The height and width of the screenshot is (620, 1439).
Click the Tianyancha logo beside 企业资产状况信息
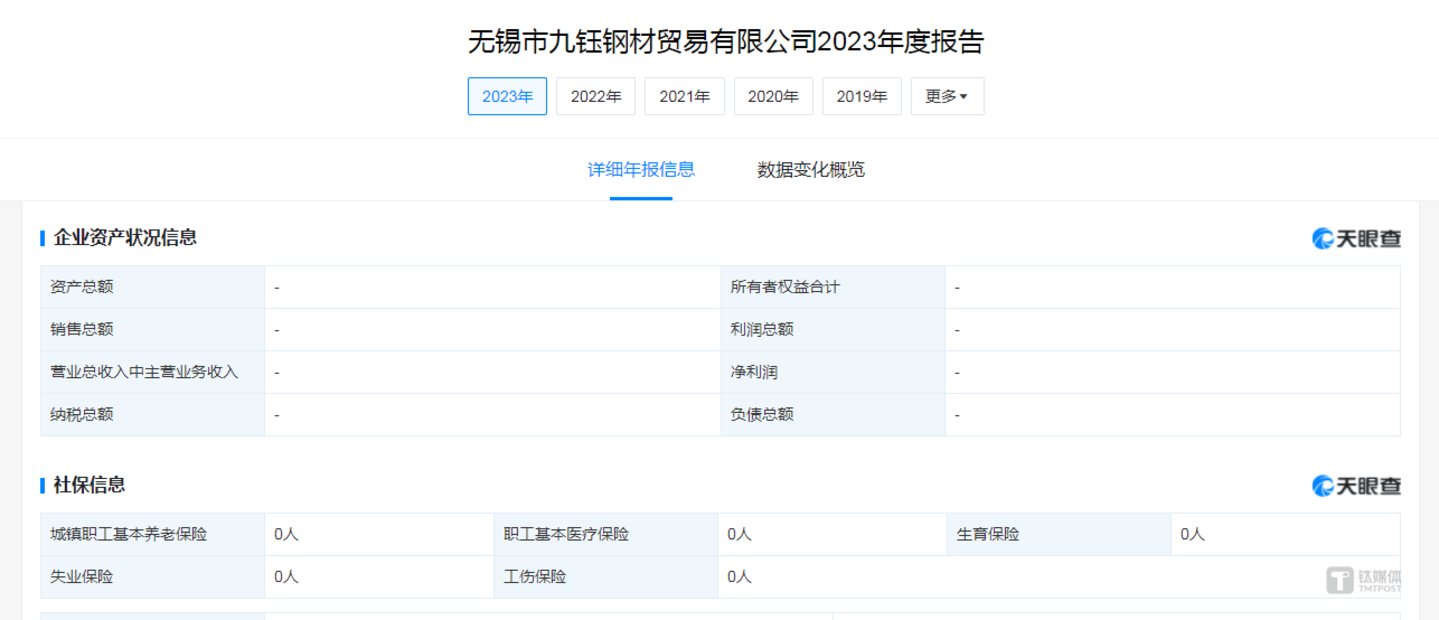click(1356, 238)
